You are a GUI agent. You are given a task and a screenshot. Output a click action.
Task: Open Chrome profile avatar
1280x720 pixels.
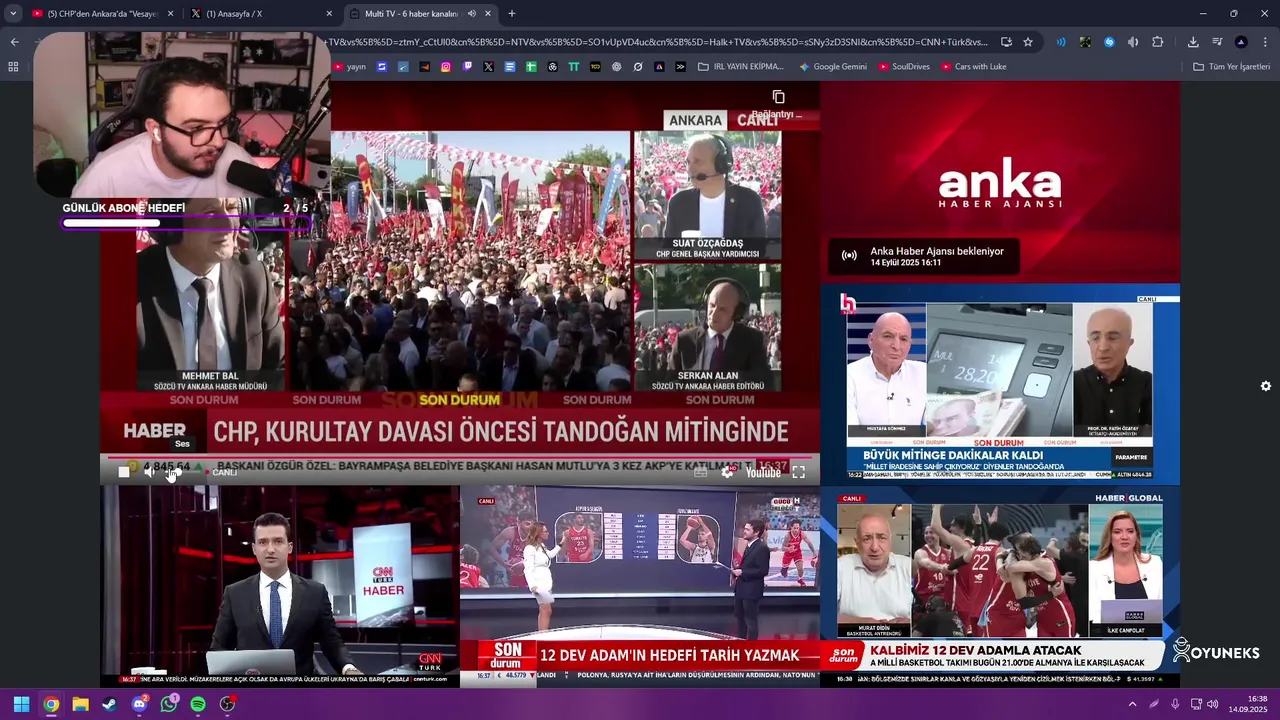click(x=1241, y=42)
